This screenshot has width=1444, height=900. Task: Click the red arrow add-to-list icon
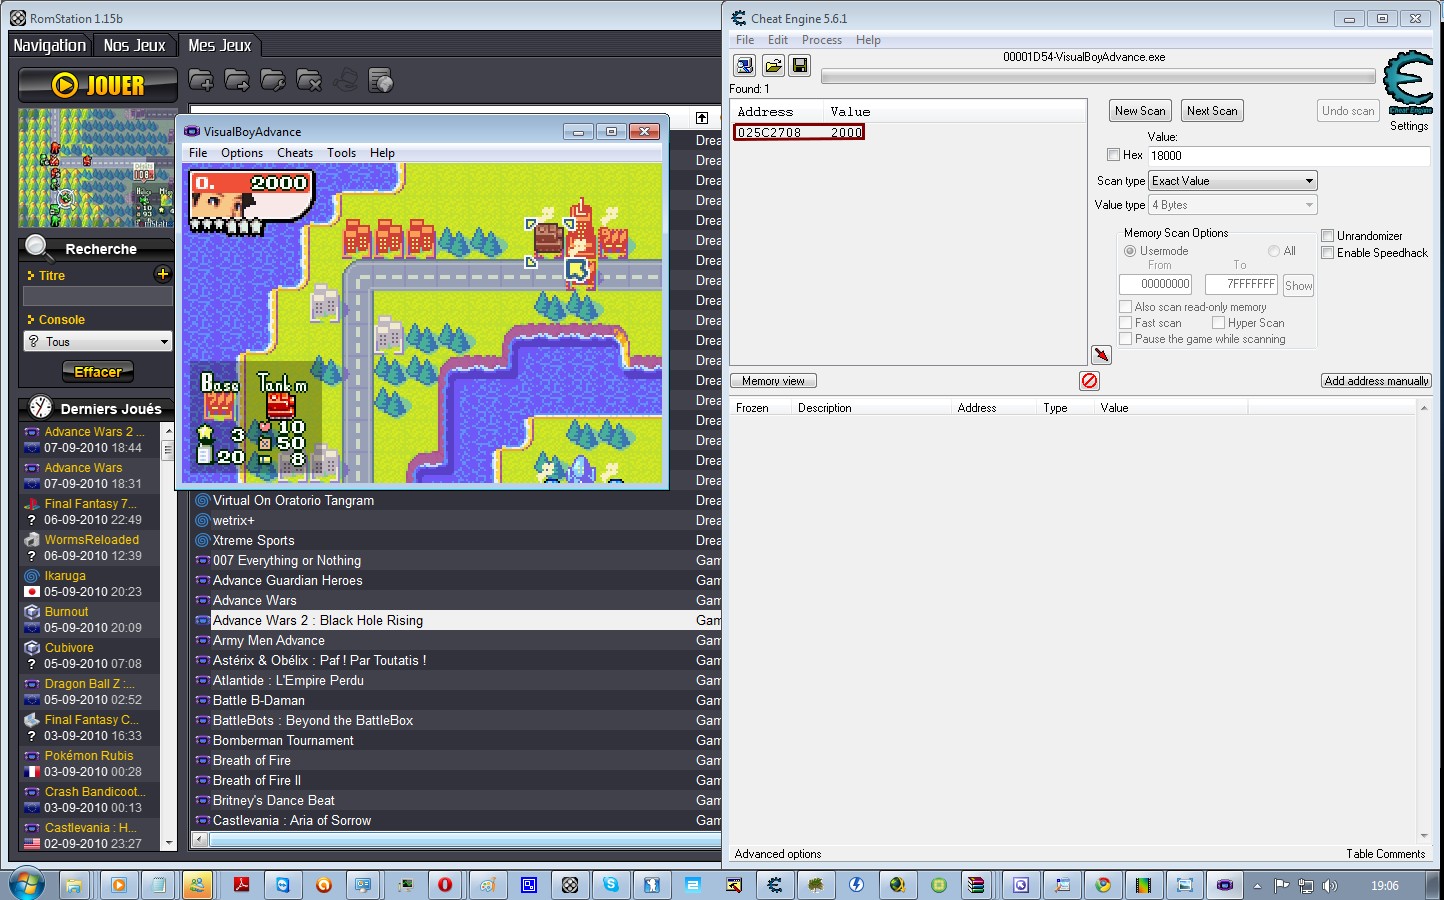(1101, 355)
